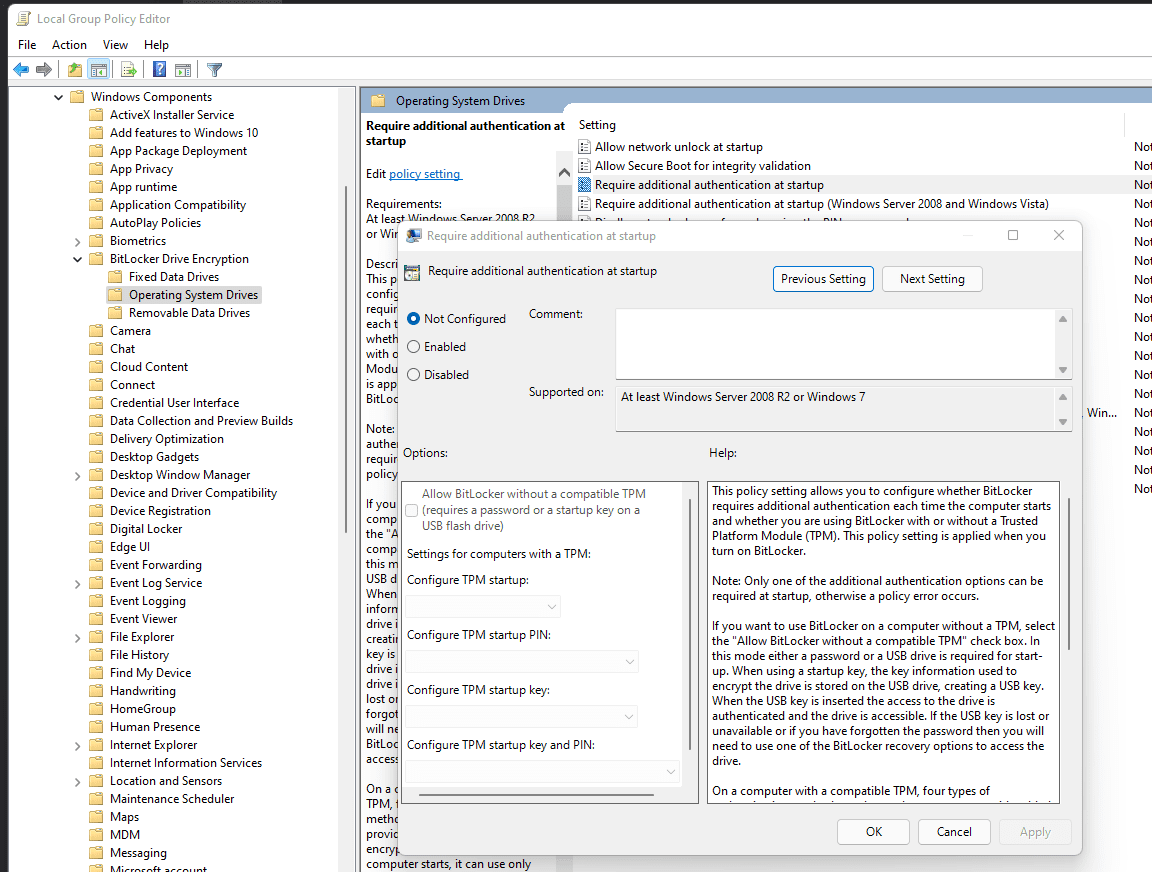
Task: Click the Apply button
Action: [x=1034, y=832]
